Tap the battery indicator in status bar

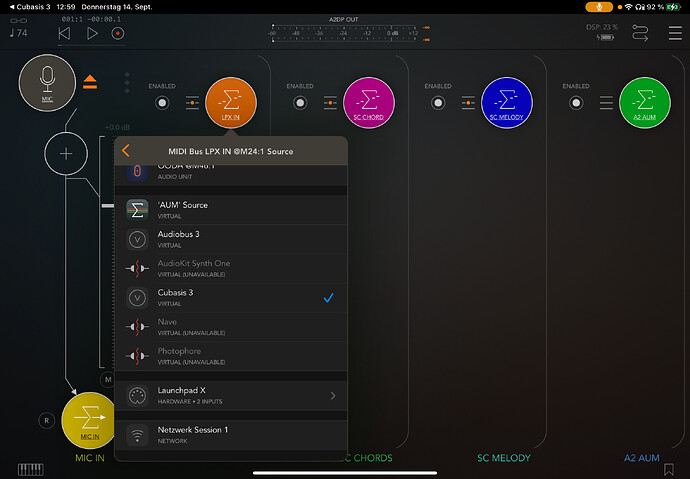click(673, 7)
